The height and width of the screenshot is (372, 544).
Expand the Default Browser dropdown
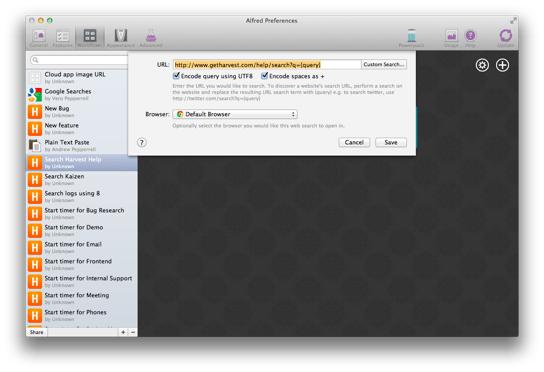[x=235, y=114]
